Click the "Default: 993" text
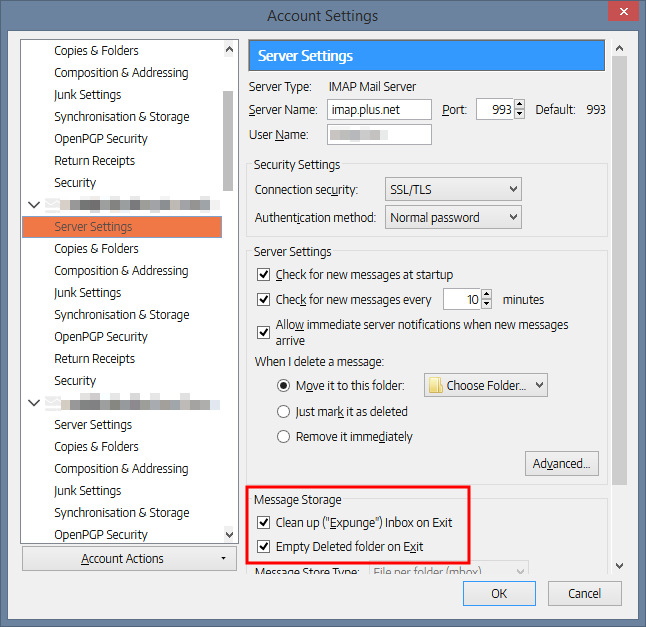The height and width of the screenshot is (627, 646). 570,110
